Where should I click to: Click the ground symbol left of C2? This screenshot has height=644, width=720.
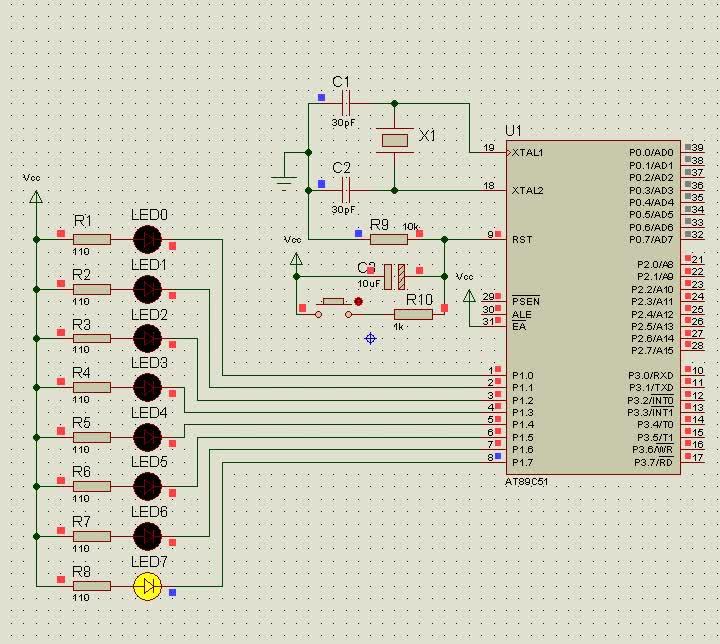284,180
